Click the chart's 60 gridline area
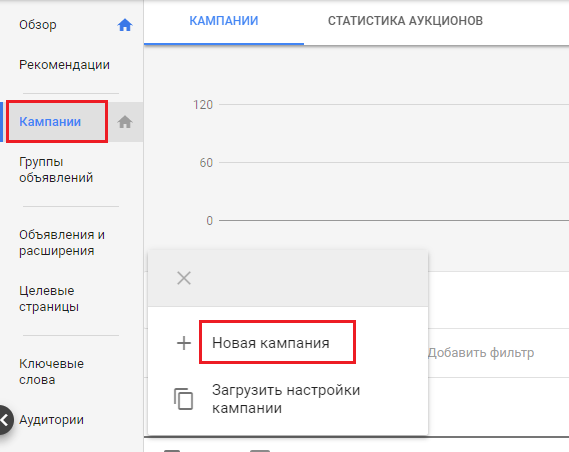The image size is (569, 452). click(x=394, y=163)
